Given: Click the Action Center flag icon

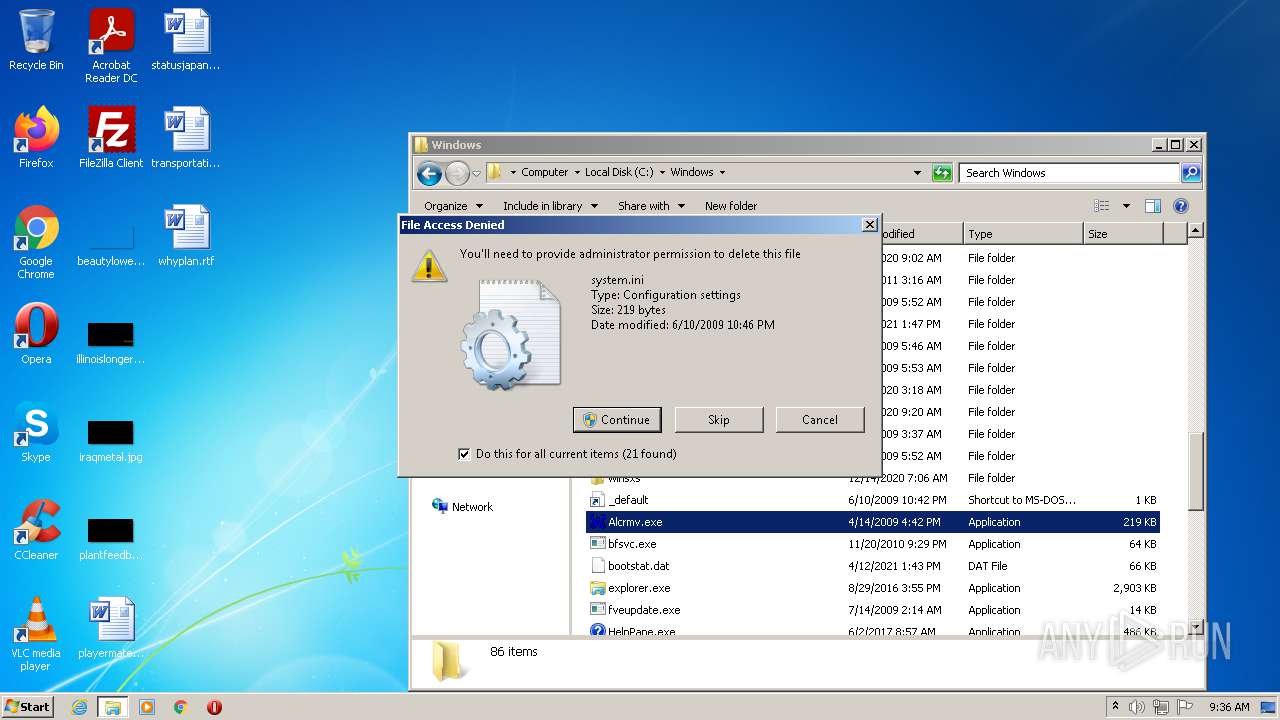Looking at the screenshot, I should tap(1185, 707).
